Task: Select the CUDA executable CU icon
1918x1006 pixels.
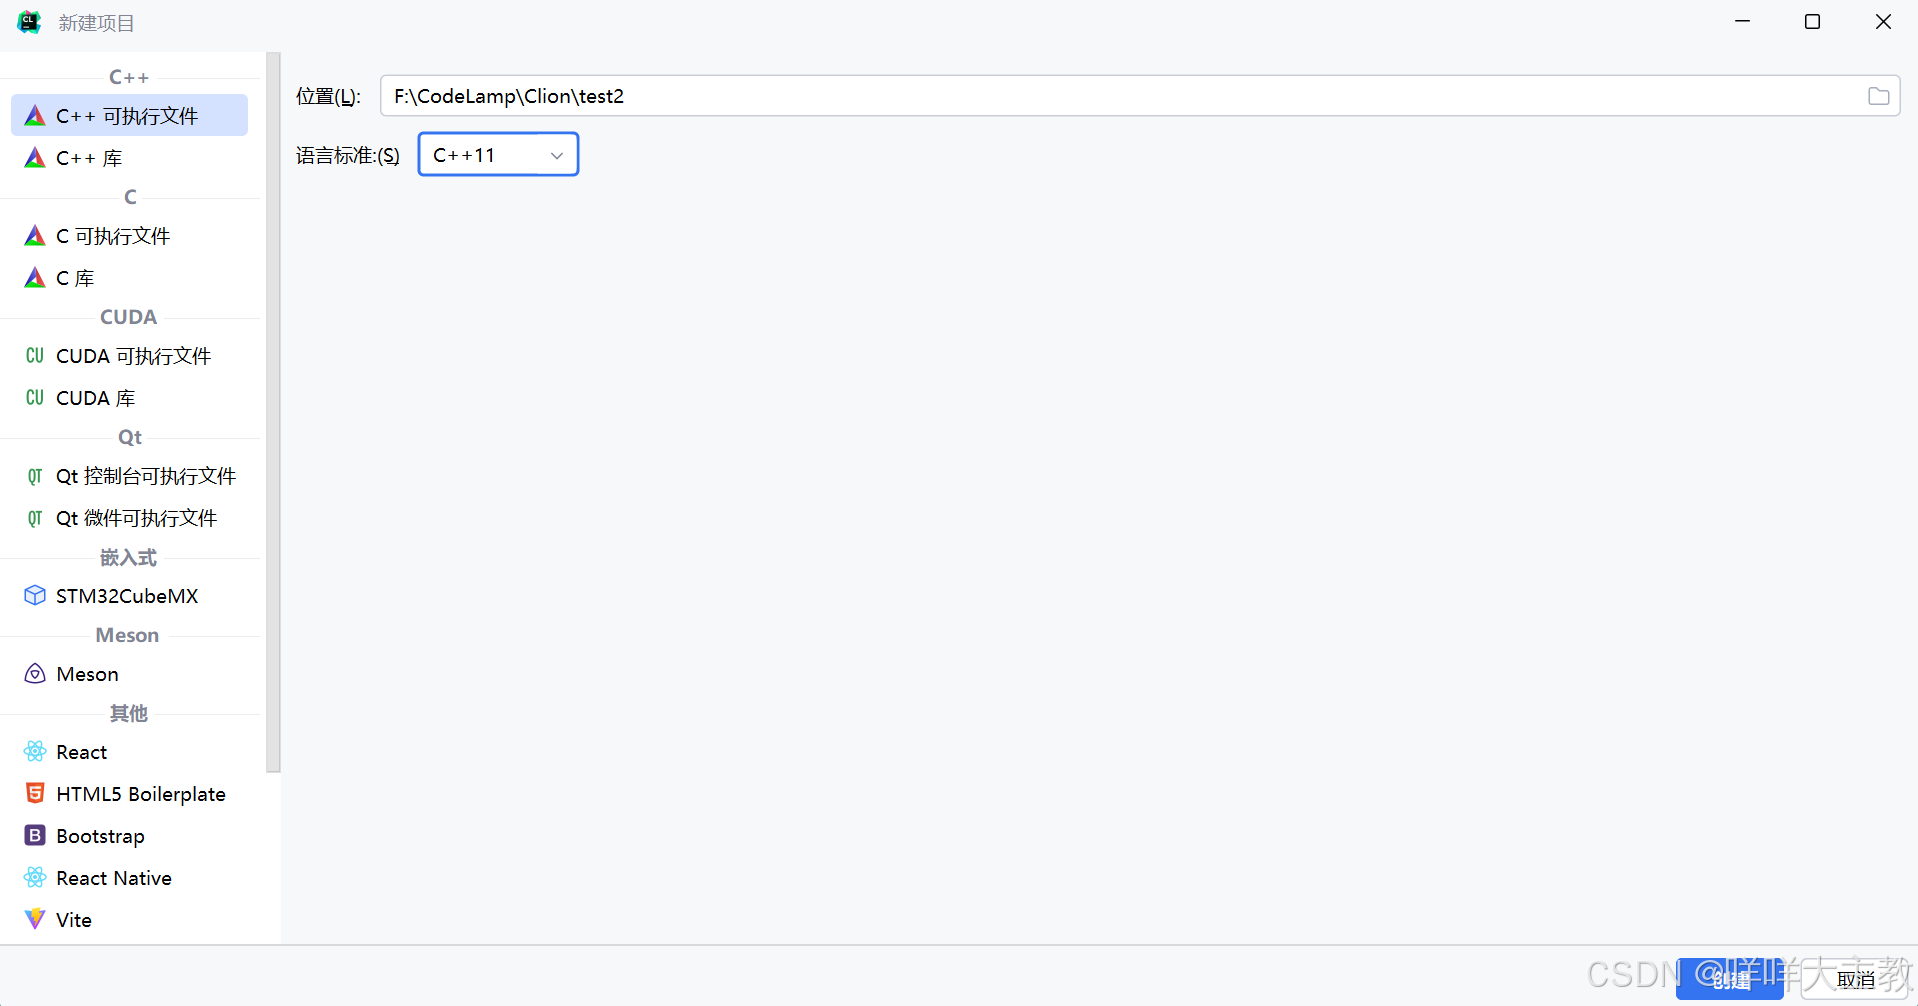Action: (35, 356)
